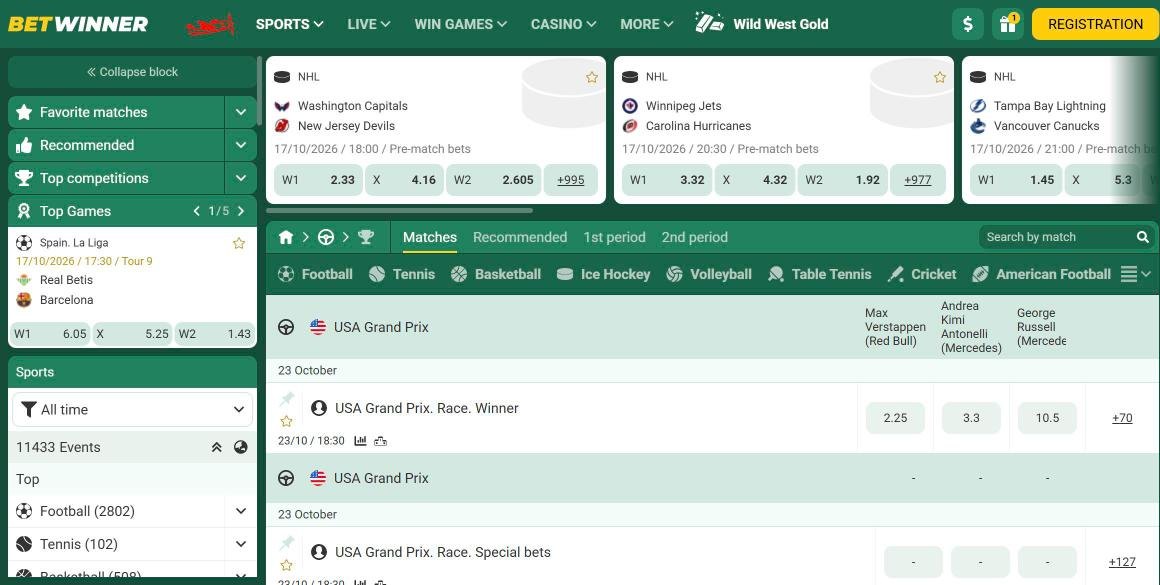Image resolution: width=1160 pixels, height=585 pixels.
Task: Open the red promo plane icon
Action: pos(211,25)
